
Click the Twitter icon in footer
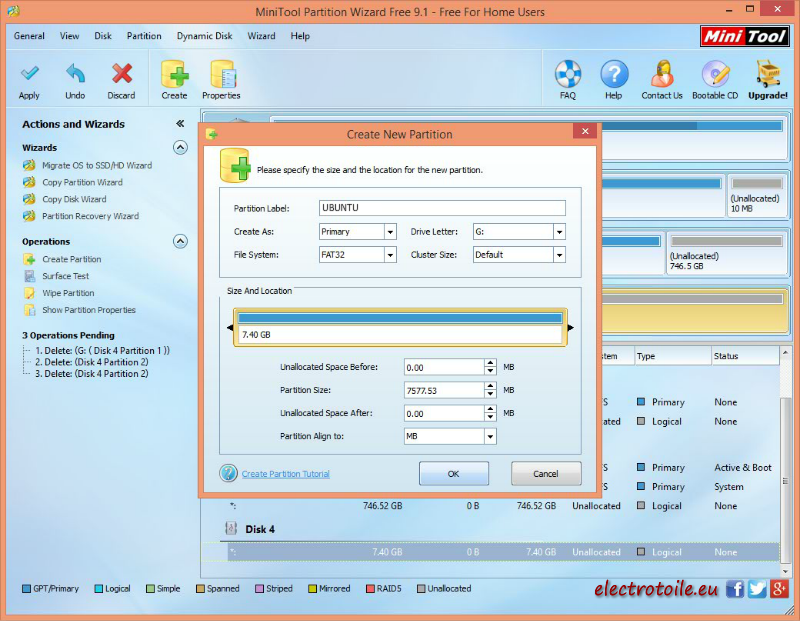(x=757, y=589)
